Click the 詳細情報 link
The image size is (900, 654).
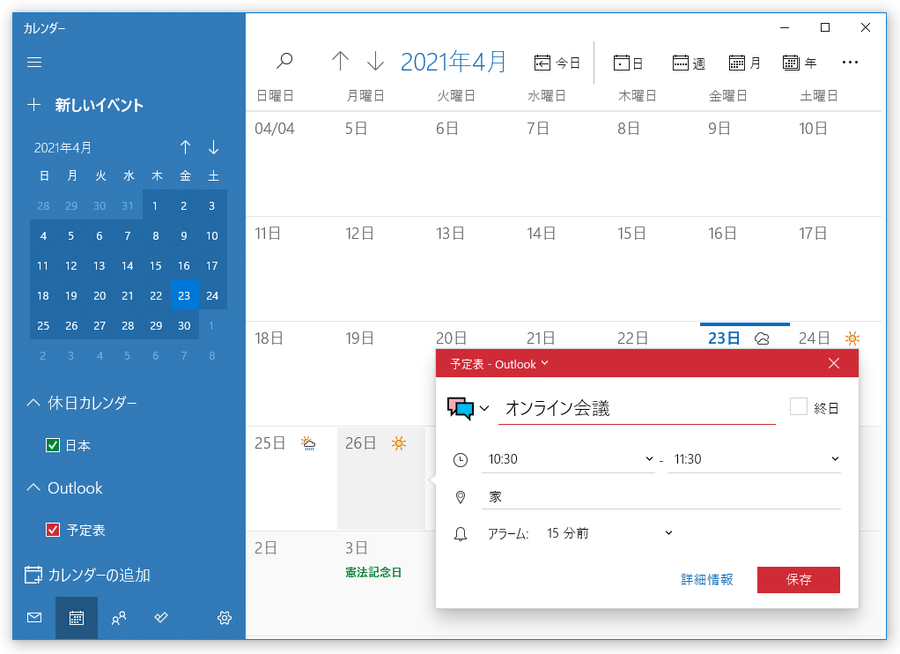pyautogui.click(x=707, y=579)
